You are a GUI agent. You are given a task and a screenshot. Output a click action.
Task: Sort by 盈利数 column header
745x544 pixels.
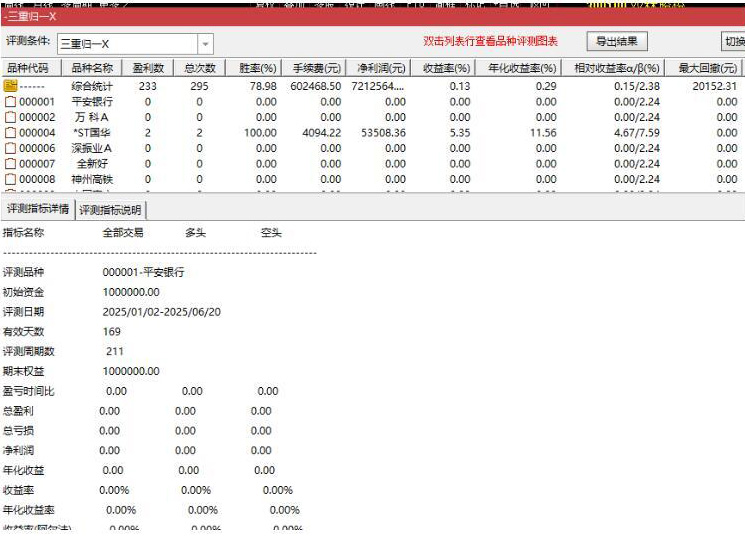tap(148, 68)
